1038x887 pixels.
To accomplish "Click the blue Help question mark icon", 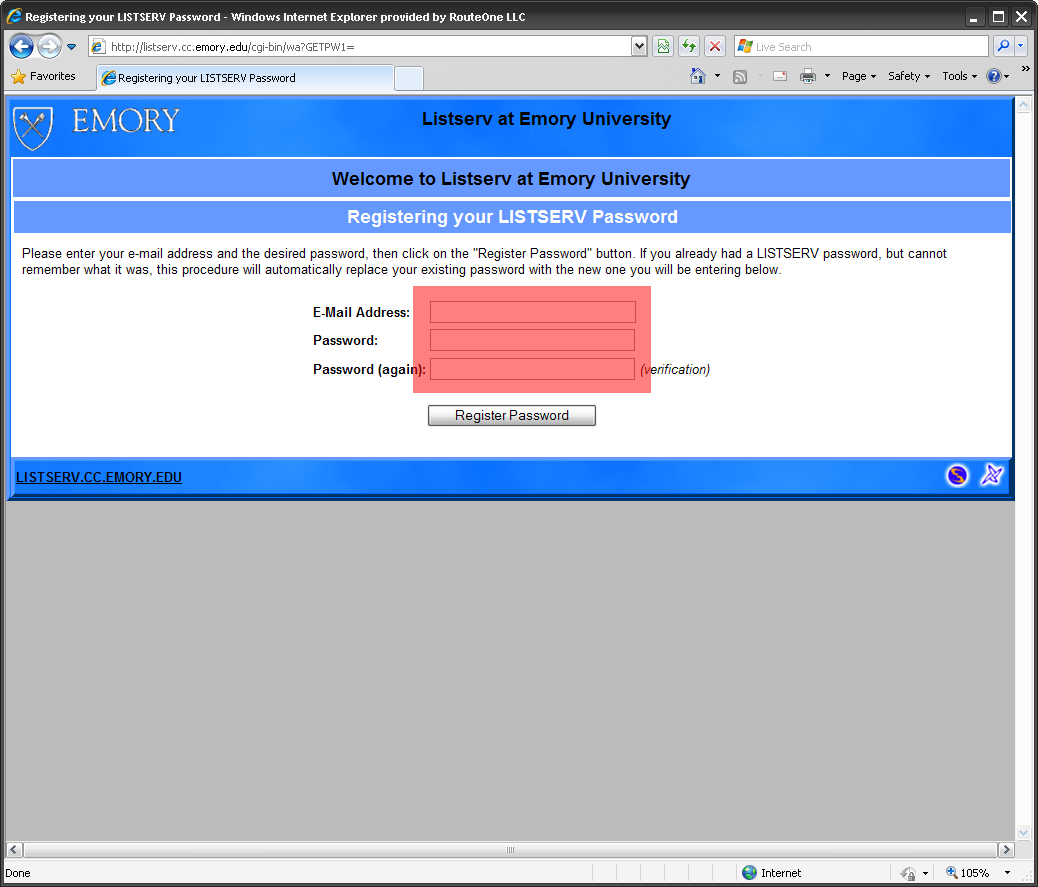I will pyautogui.click(x=994, y=76).
